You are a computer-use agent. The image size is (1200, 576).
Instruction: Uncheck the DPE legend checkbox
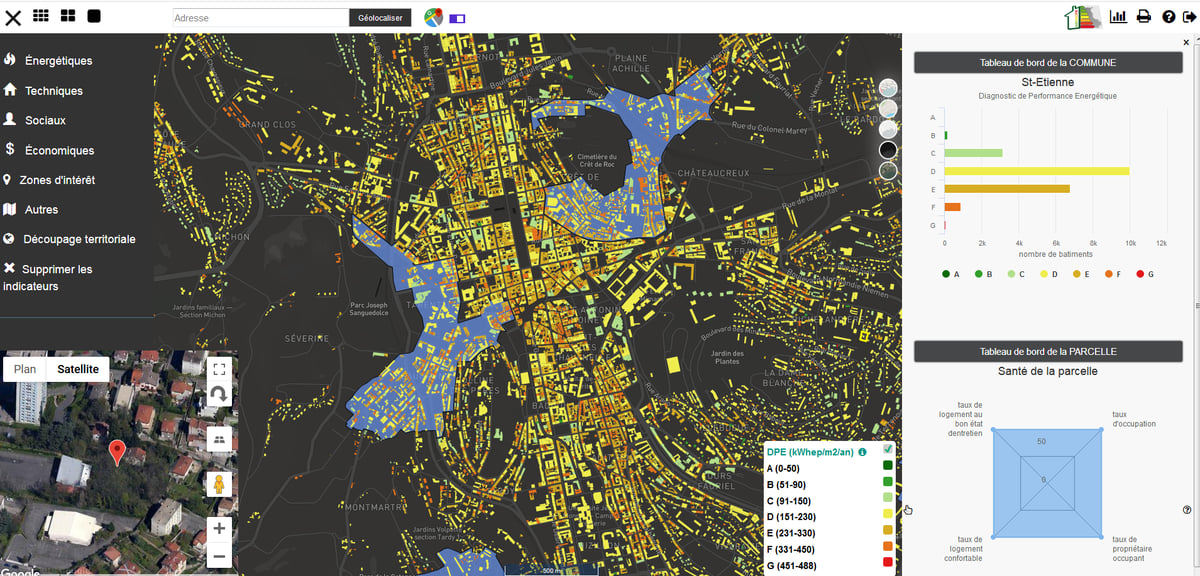point(887,449)
